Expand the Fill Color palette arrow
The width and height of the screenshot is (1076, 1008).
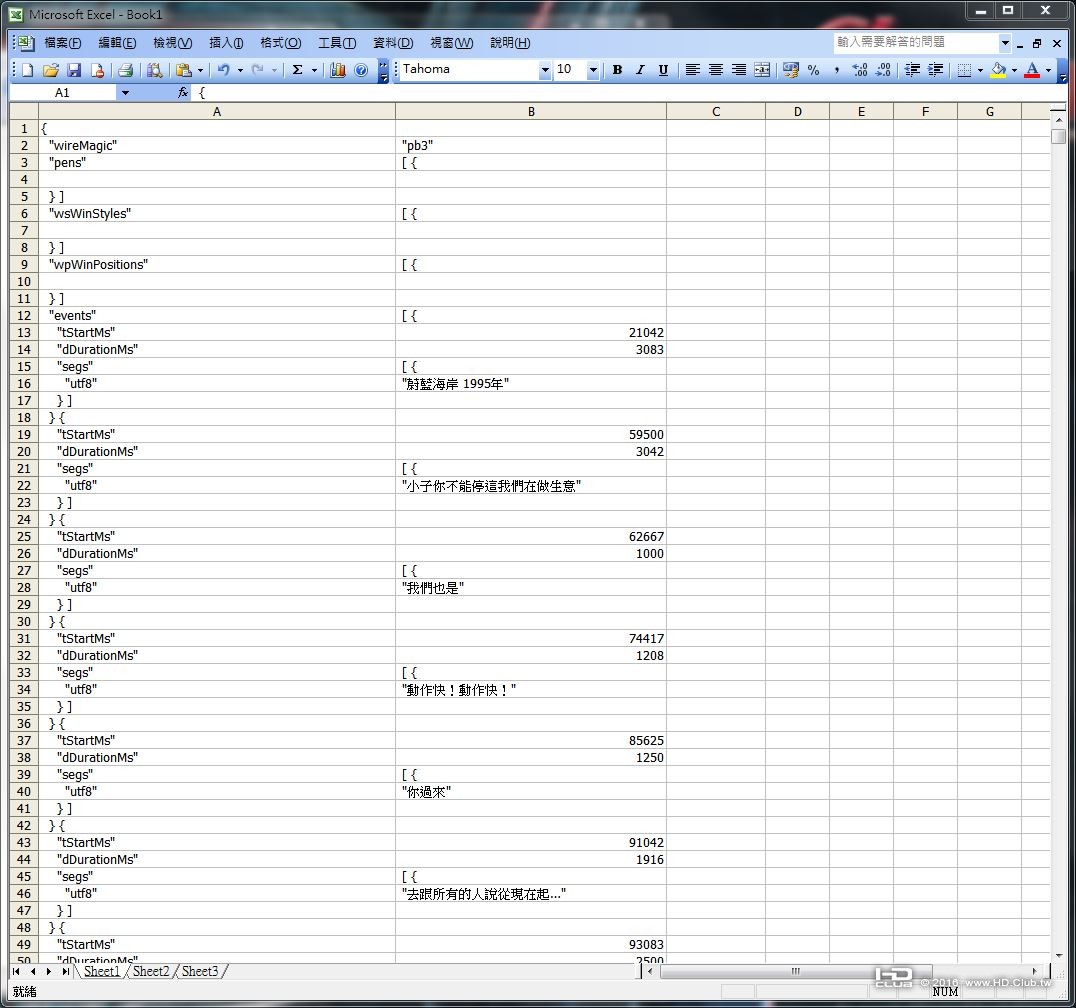tap(1014, 70)
